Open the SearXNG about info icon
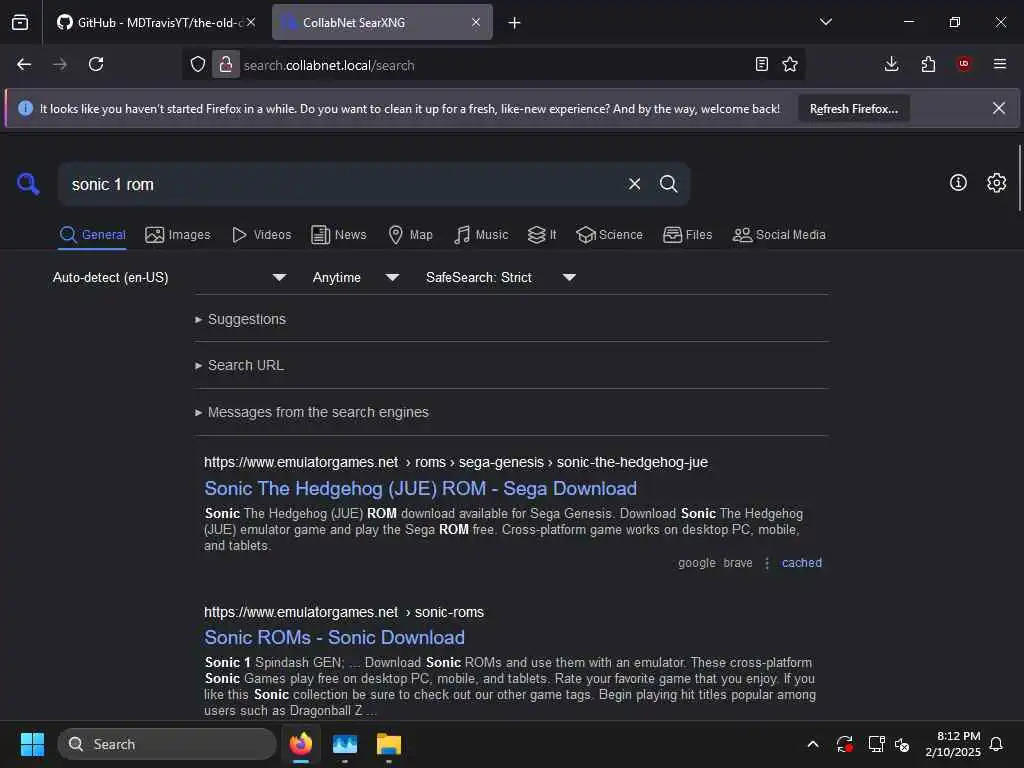 click(x=958, y=183)
